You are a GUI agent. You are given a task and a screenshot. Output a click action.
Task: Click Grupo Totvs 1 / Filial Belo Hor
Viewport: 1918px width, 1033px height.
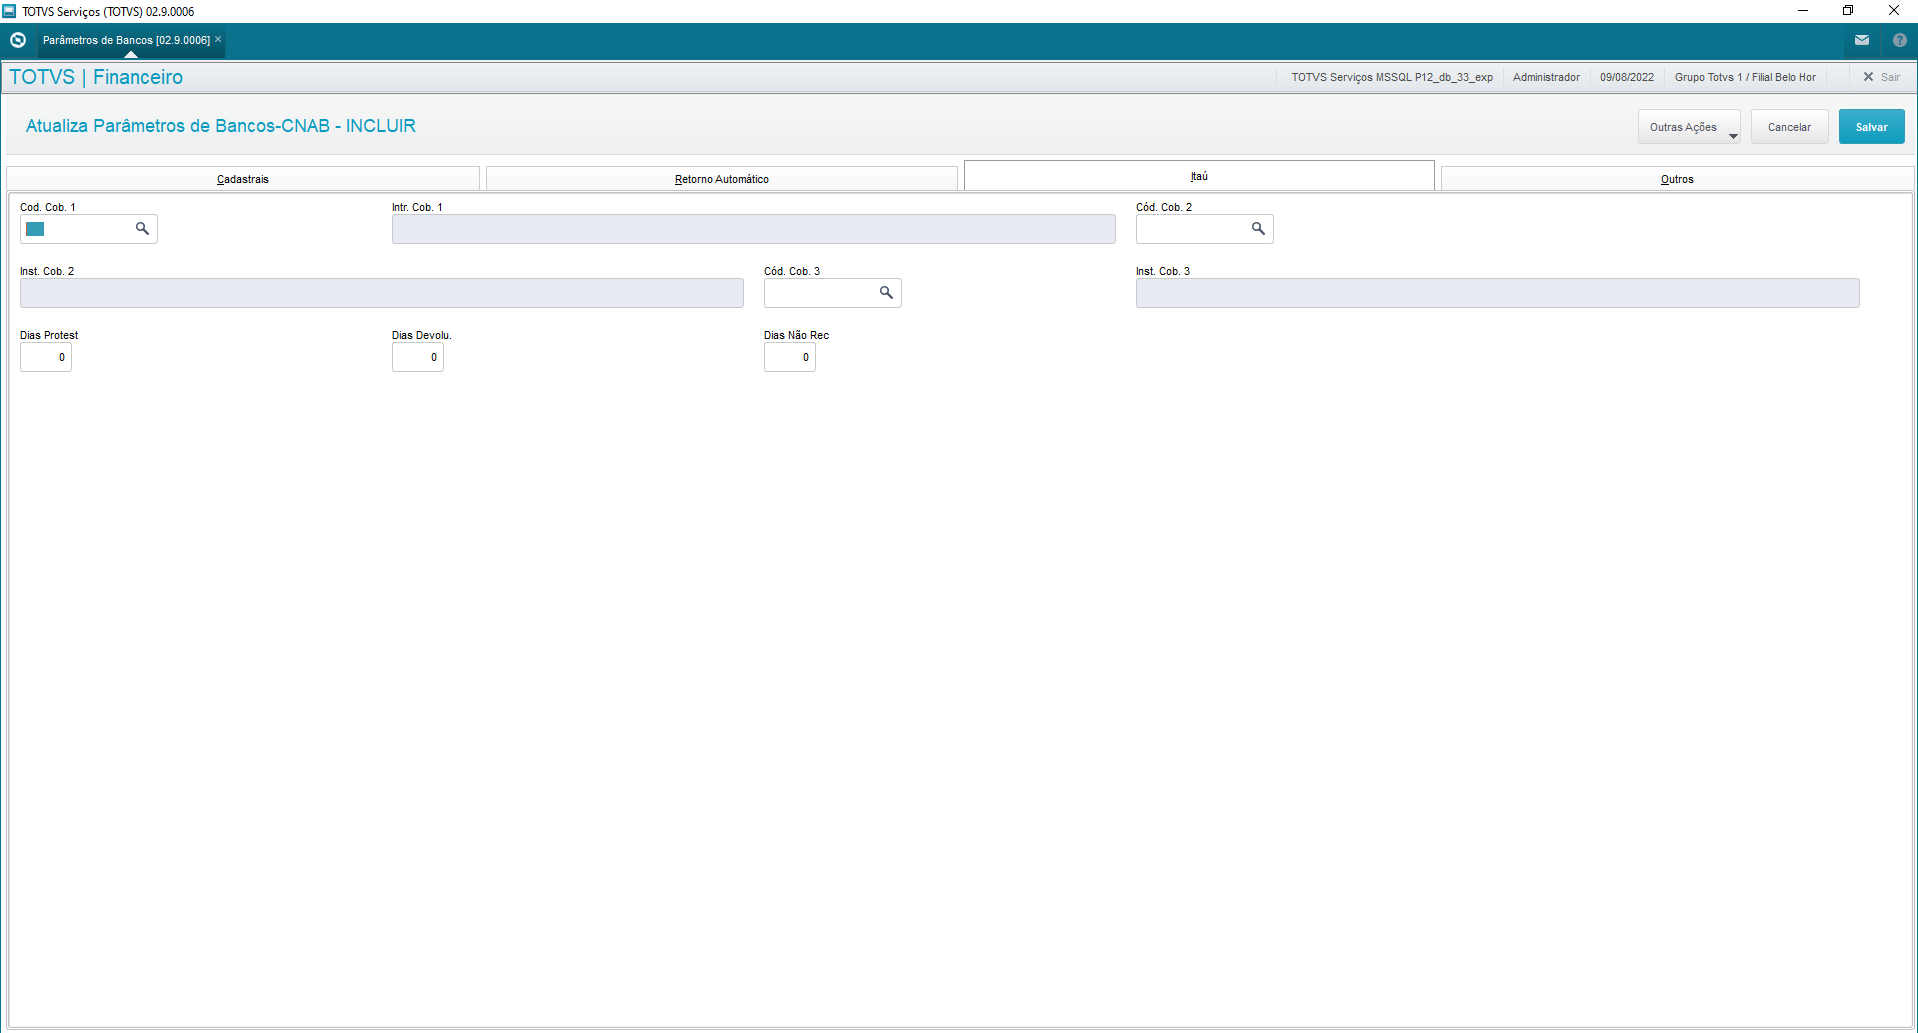tap(1745, 77)
